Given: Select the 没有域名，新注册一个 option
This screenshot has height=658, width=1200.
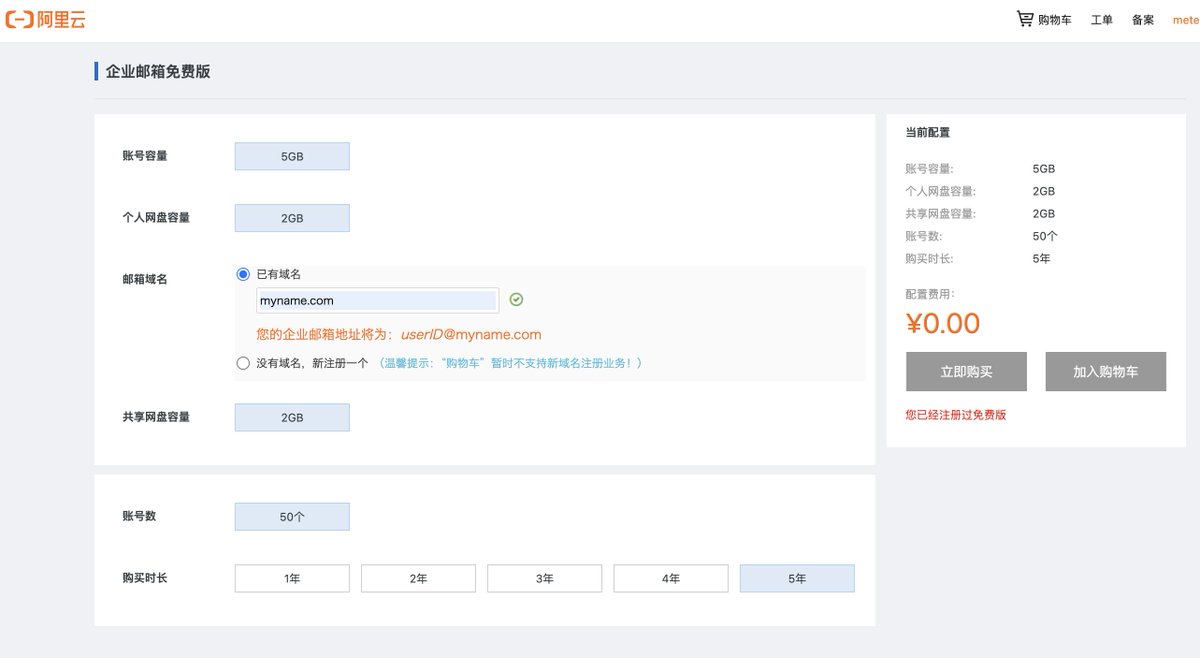Looking at the screenshot, I should pyautogui.click(x=243, y=363).
